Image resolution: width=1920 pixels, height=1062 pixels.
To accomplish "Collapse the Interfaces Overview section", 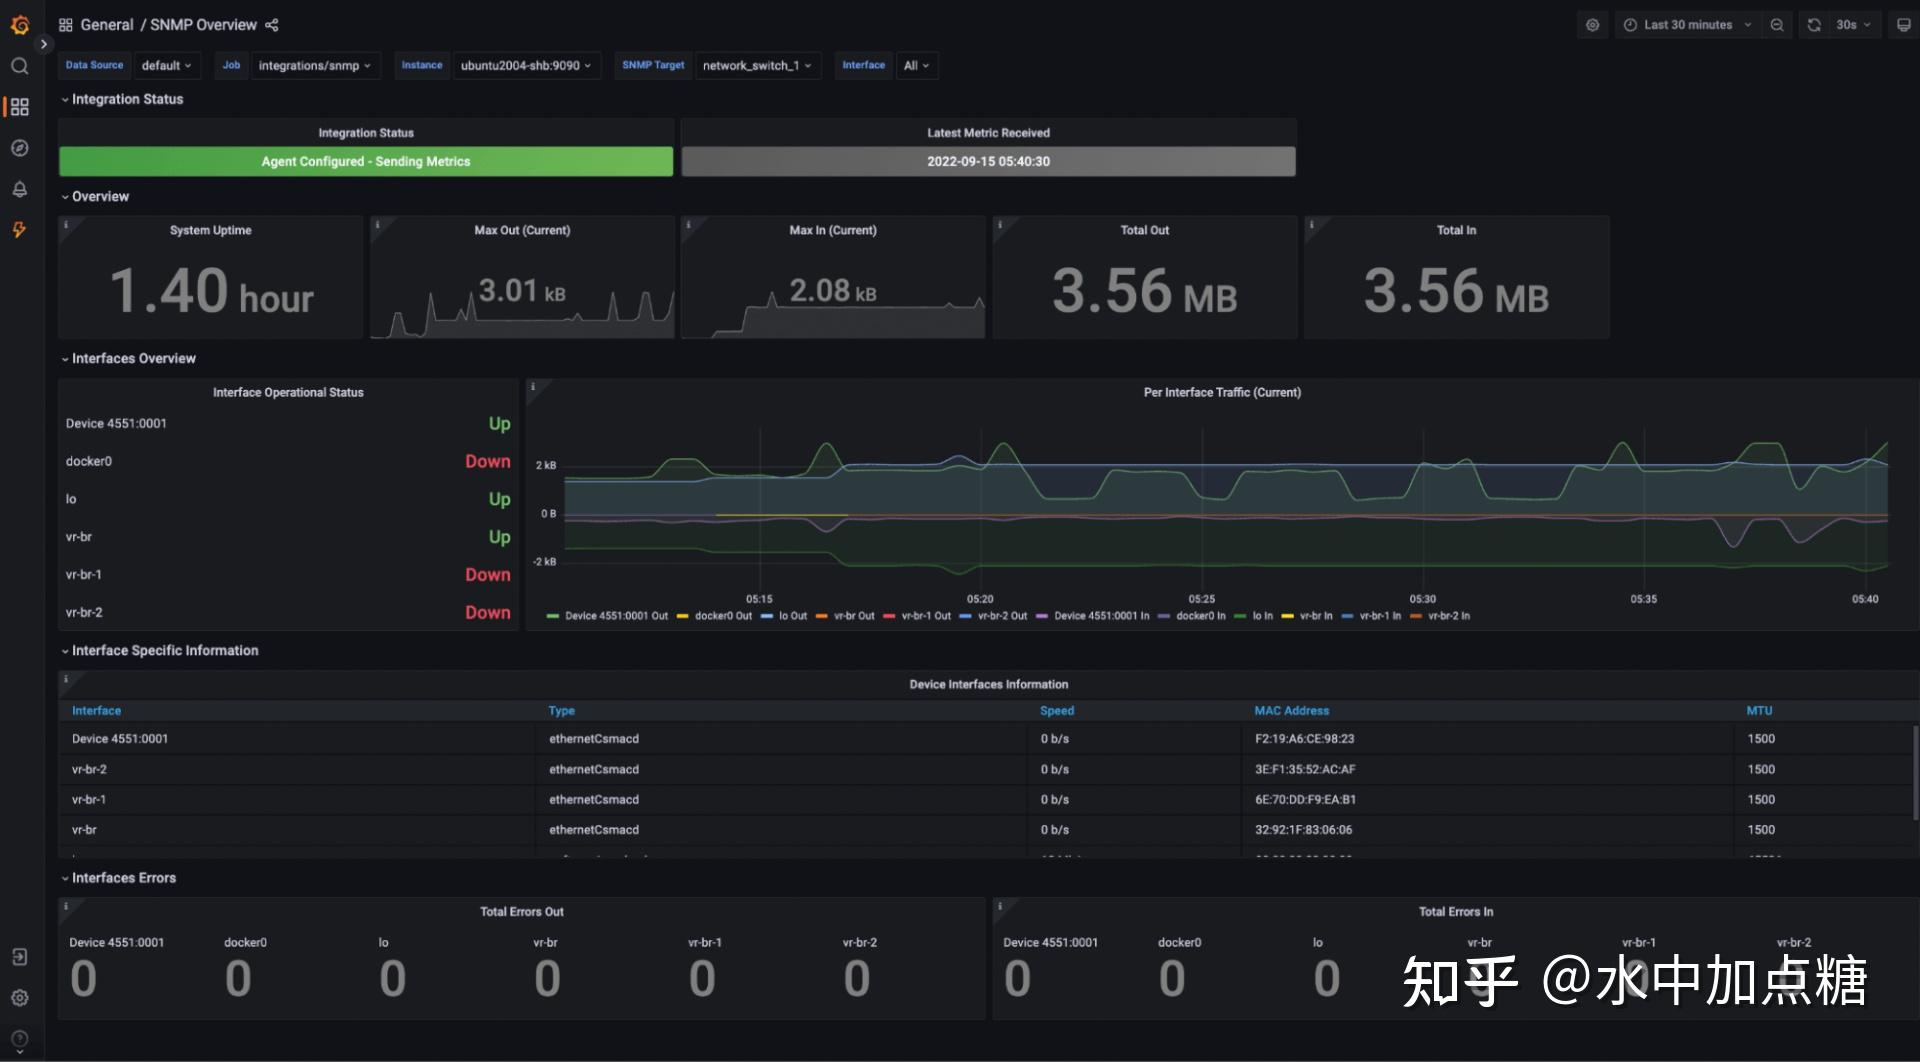I will pos(131,358).
